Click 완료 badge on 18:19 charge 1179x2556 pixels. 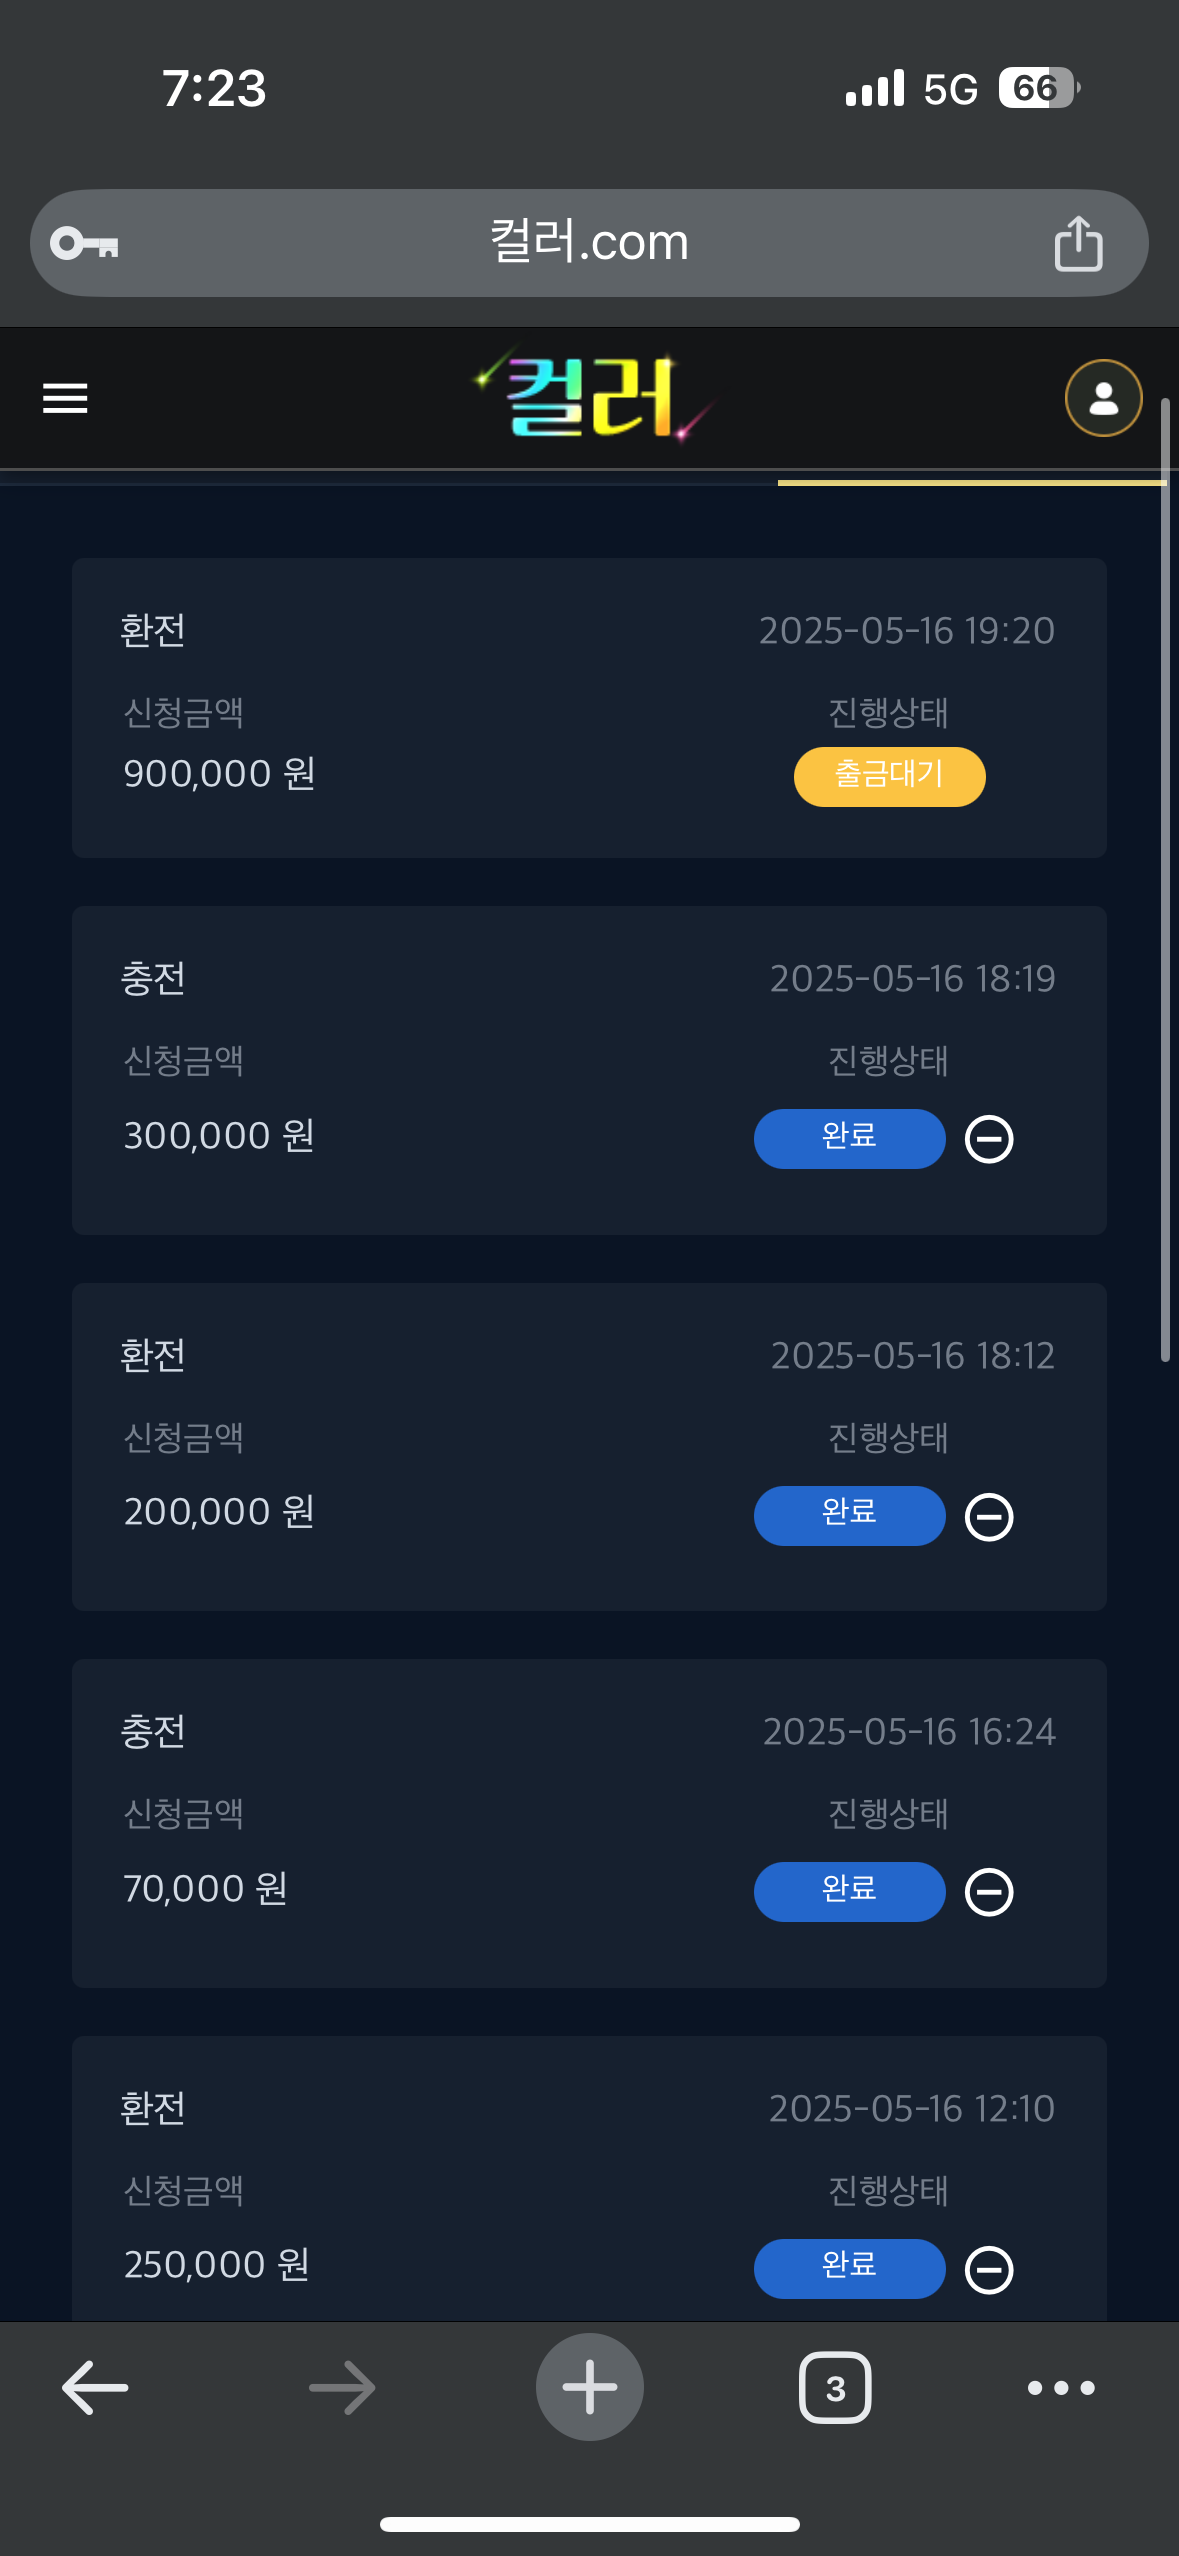pyautogui.click(x=849, y=1138)
